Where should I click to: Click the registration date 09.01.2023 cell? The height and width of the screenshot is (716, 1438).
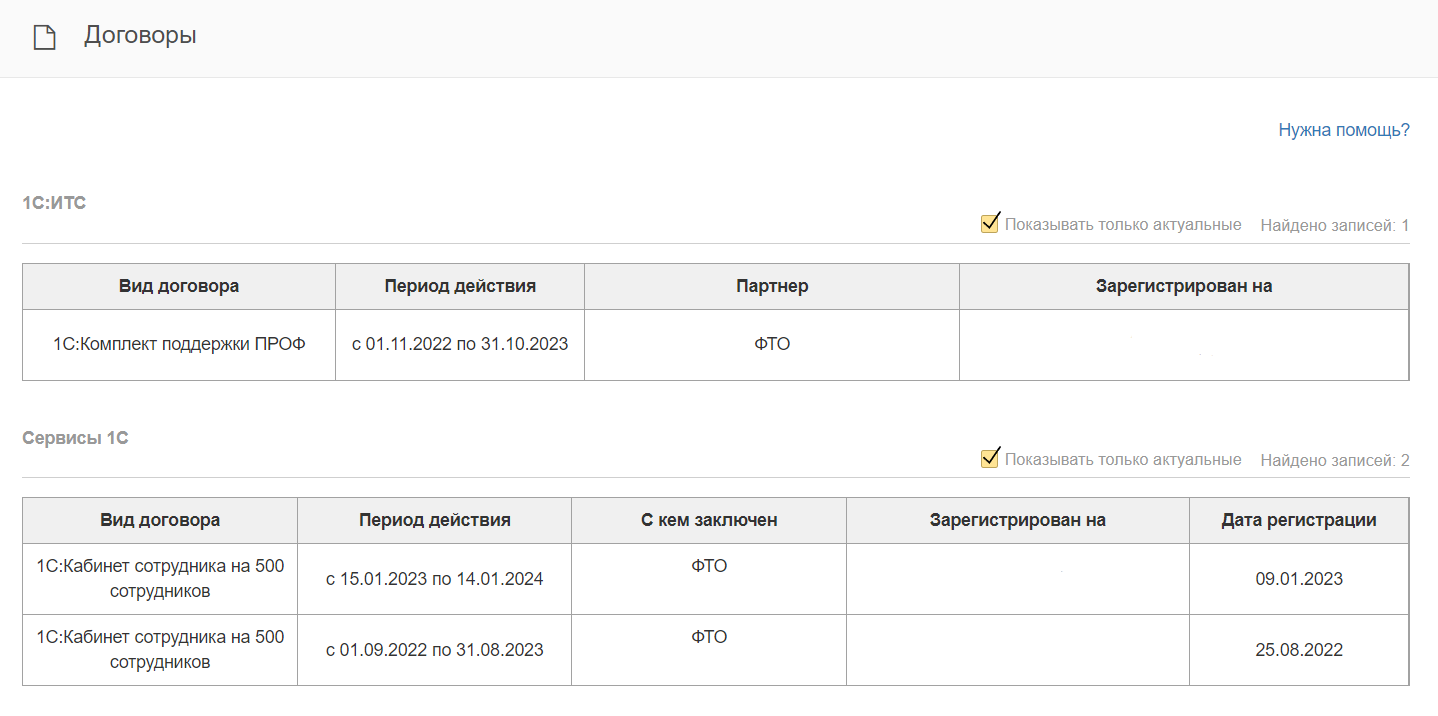point(1299,579)
